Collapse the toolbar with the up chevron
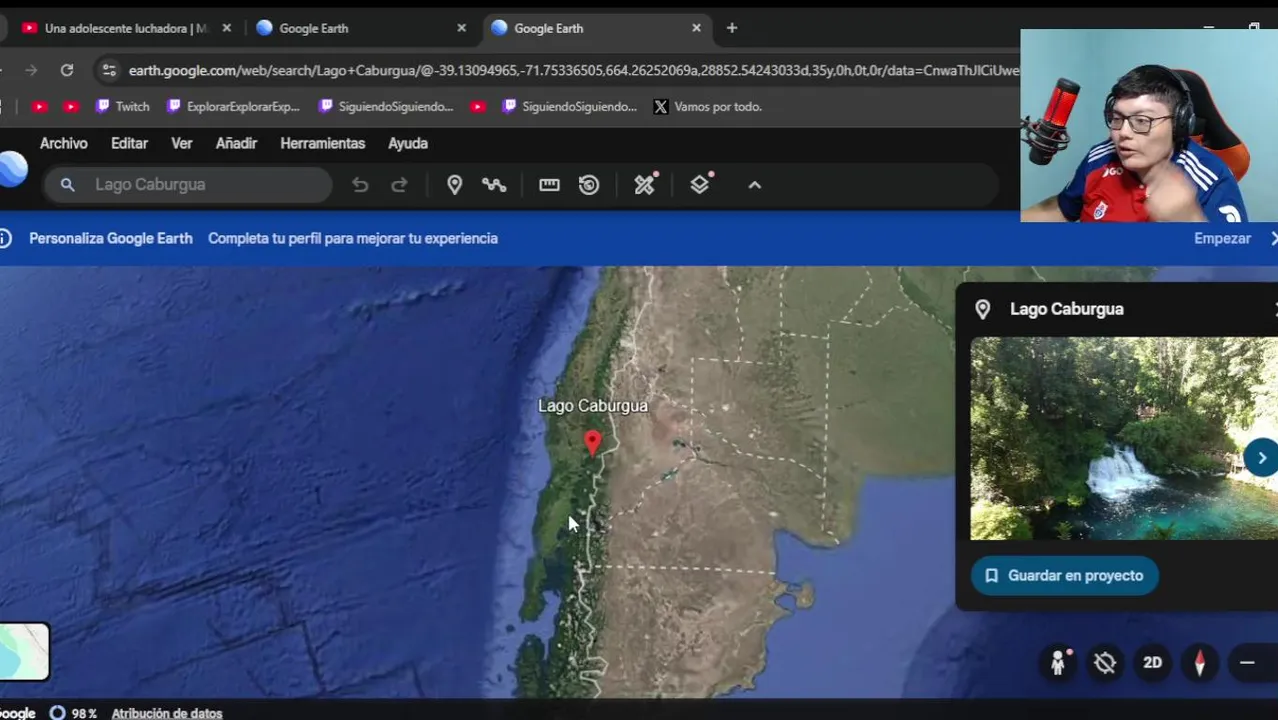 coord(755,185)
